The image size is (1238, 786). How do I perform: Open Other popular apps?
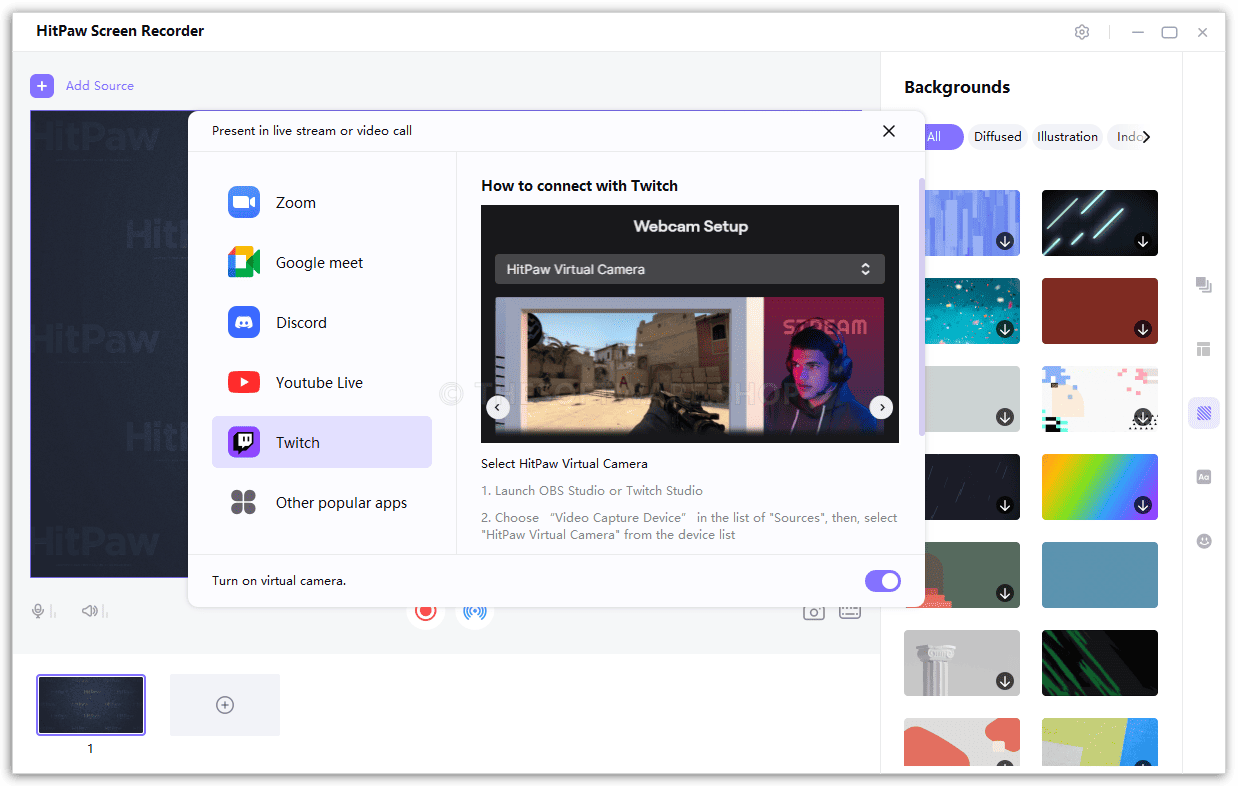pos(322,502)
